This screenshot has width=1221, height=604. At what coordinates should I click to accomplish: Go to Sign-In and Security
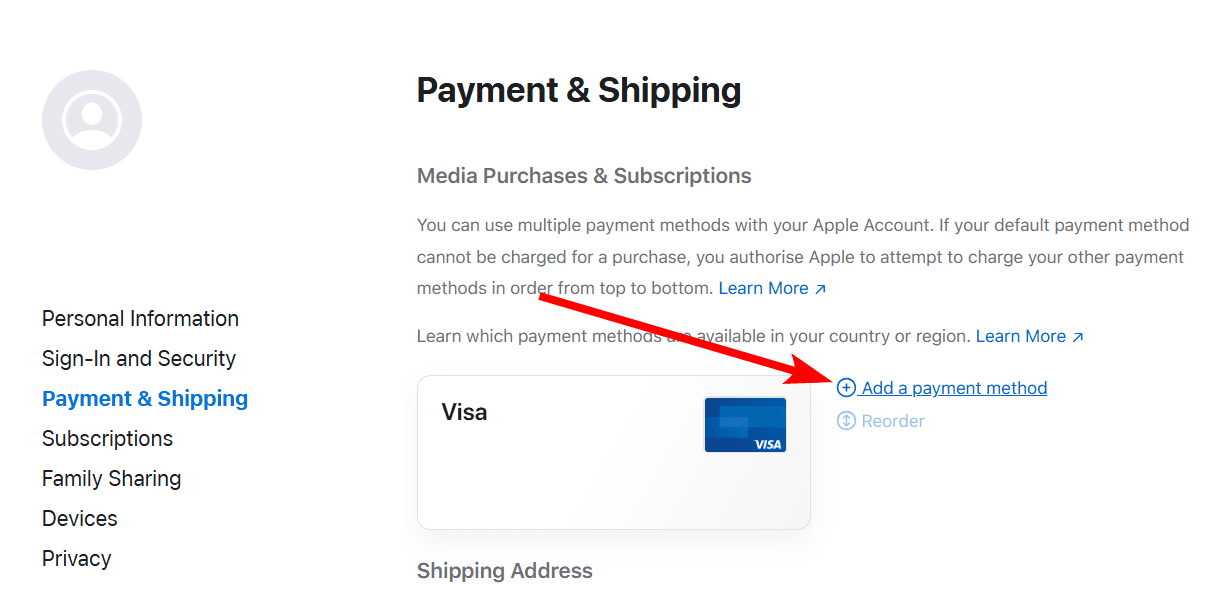[139, 359]
